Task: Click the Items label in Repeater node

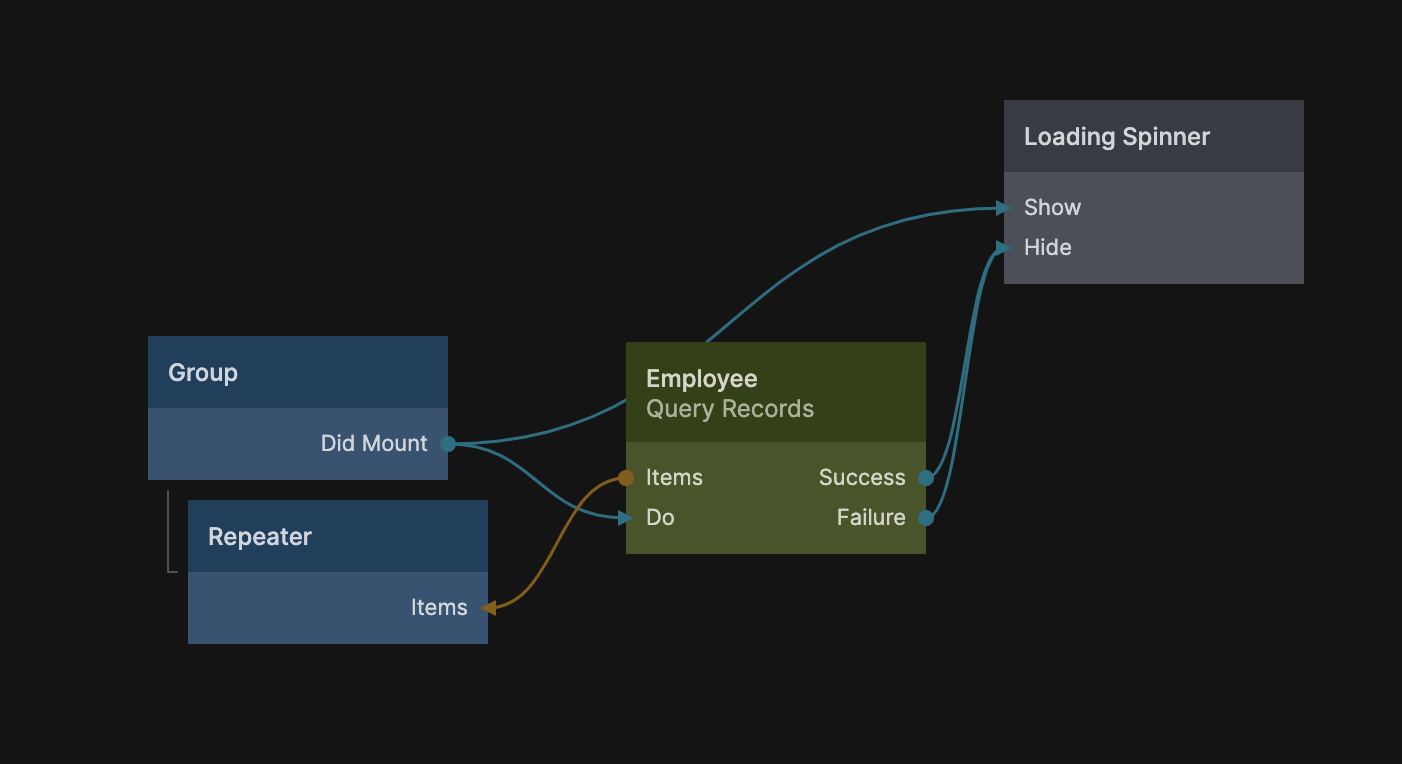Action: (x=439, y=608)
